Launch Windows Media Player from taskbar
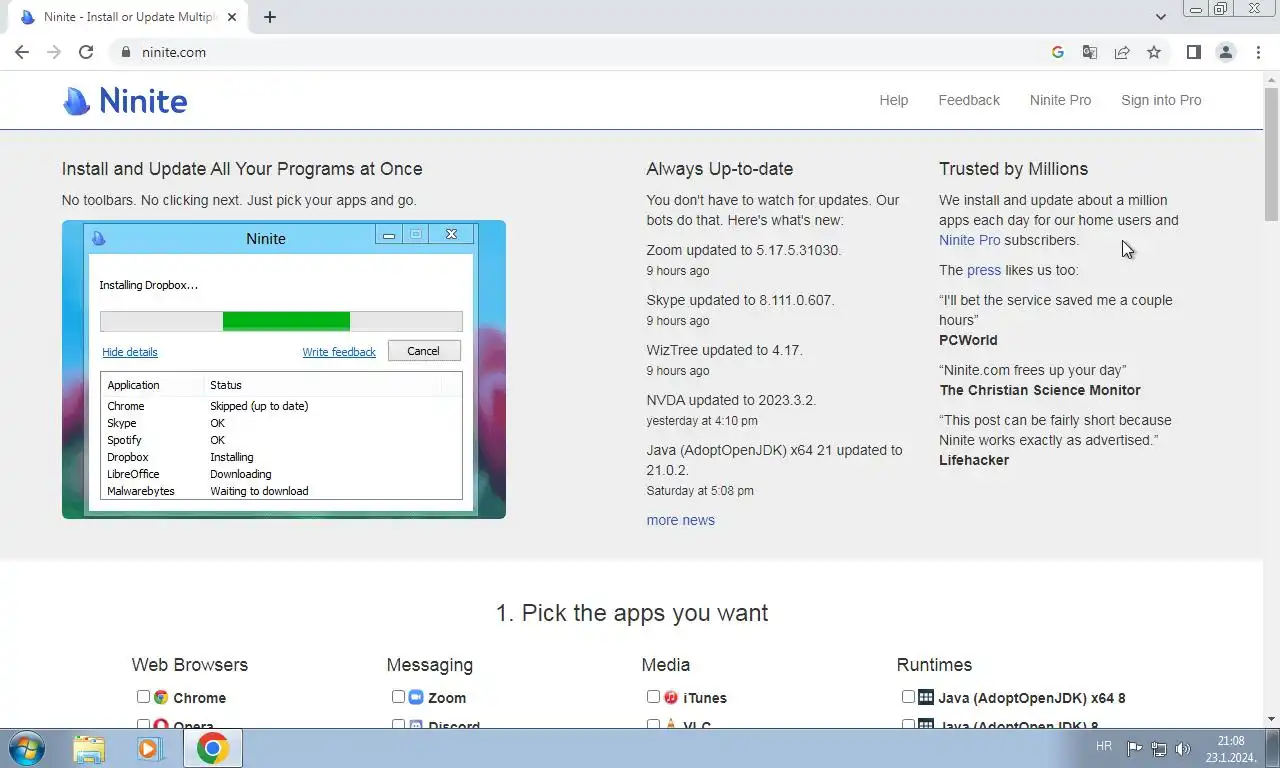The width and height of the screenshot is (1280, 768). click(150, 748)
